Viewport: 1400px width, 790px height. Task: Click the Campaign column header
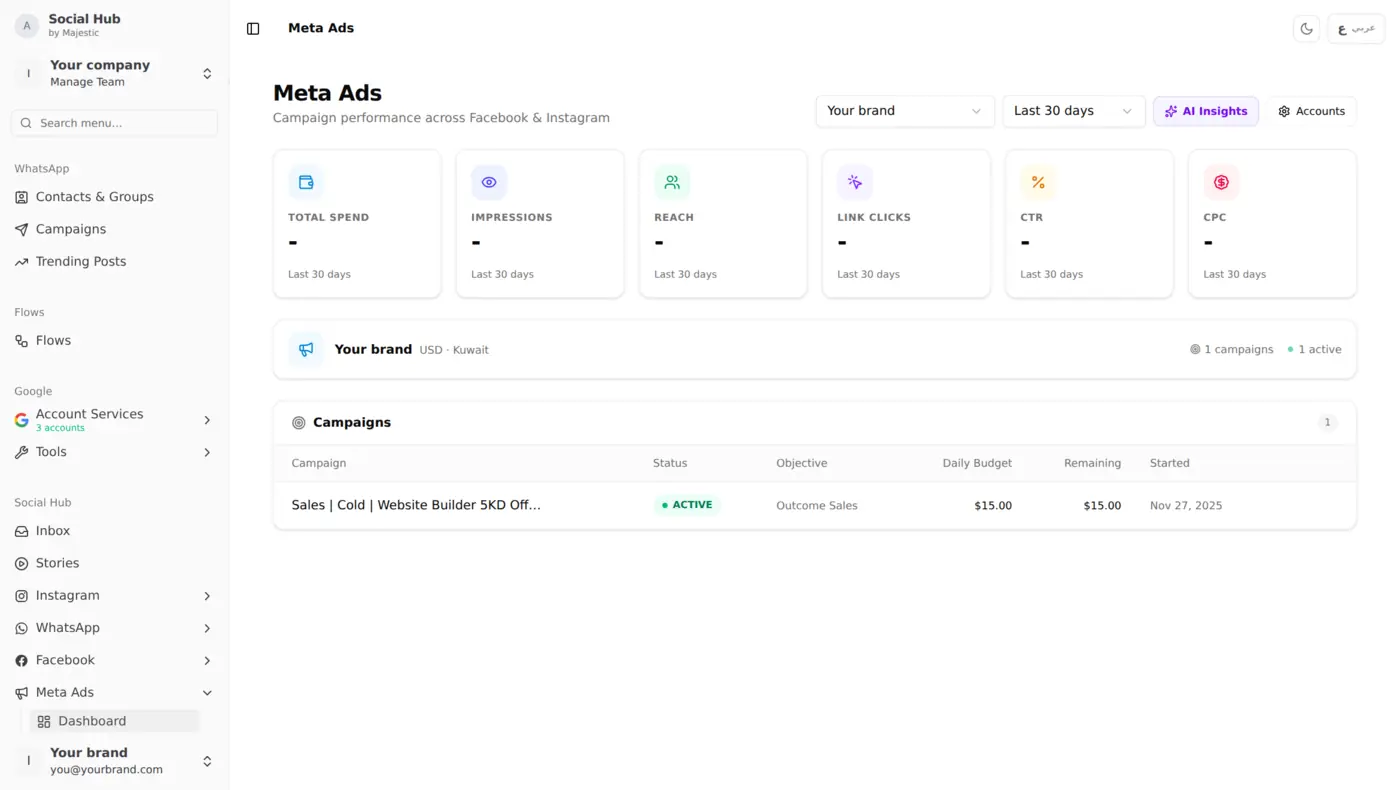click(319, 463)
